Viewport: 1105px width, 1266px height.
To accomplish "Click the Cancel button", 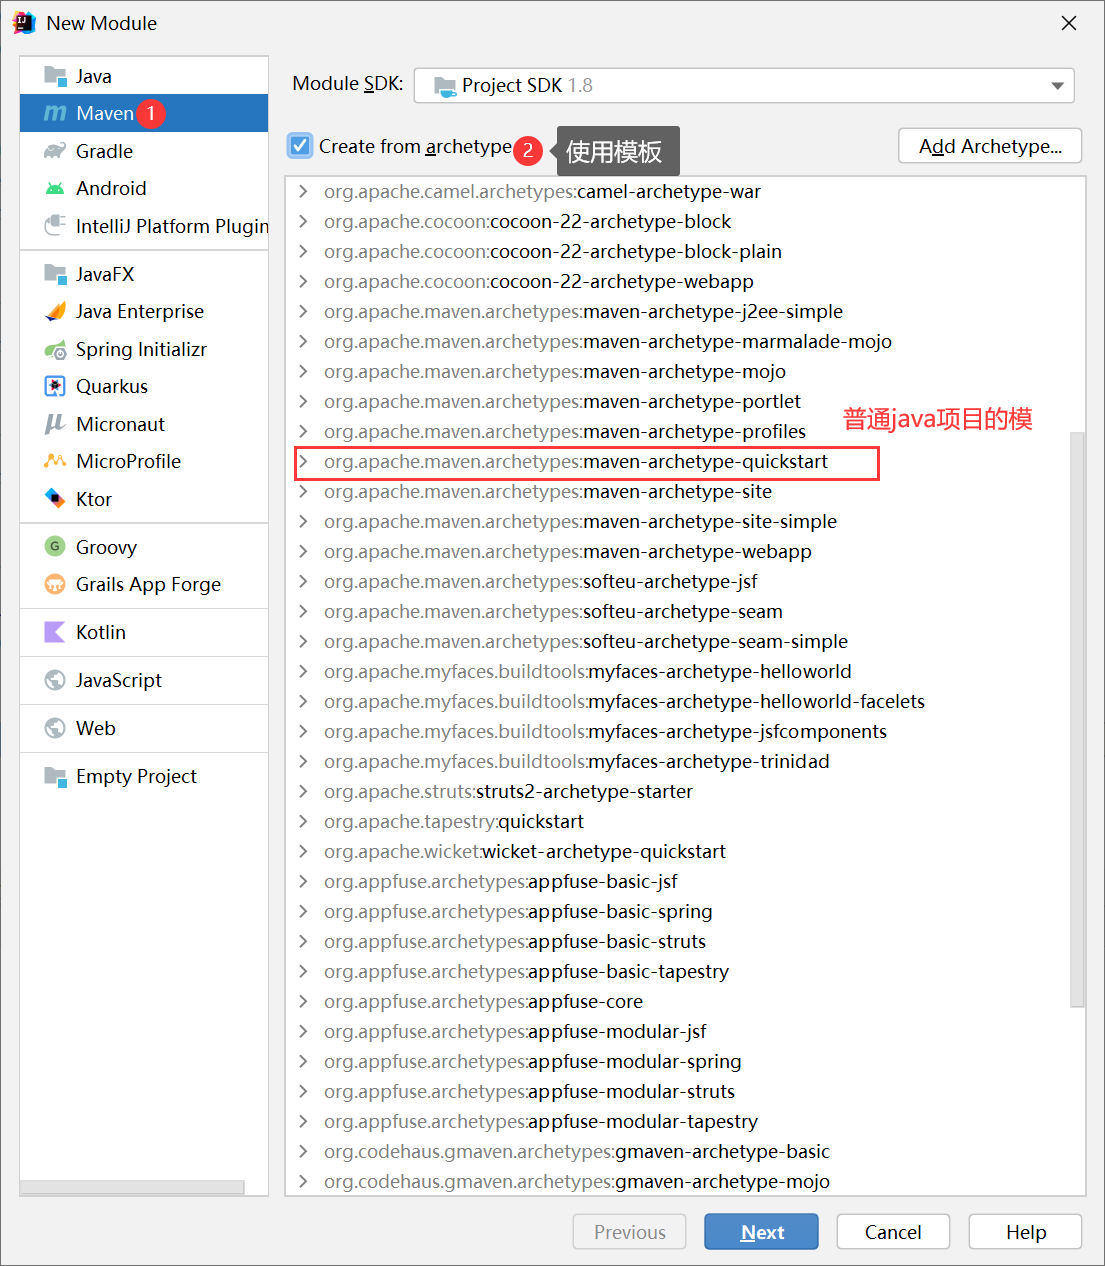I will click(x=893, y=1232).
